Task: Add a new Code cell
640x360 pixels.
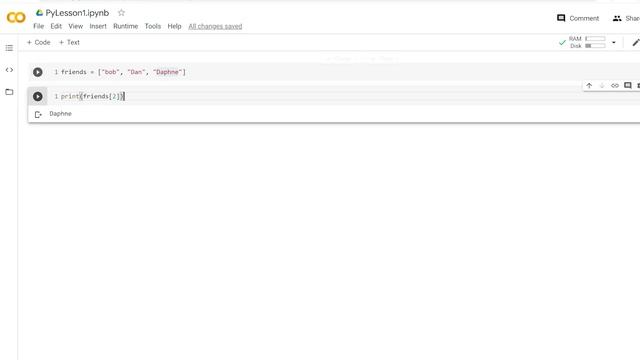Action: click(x=38, y=42)
